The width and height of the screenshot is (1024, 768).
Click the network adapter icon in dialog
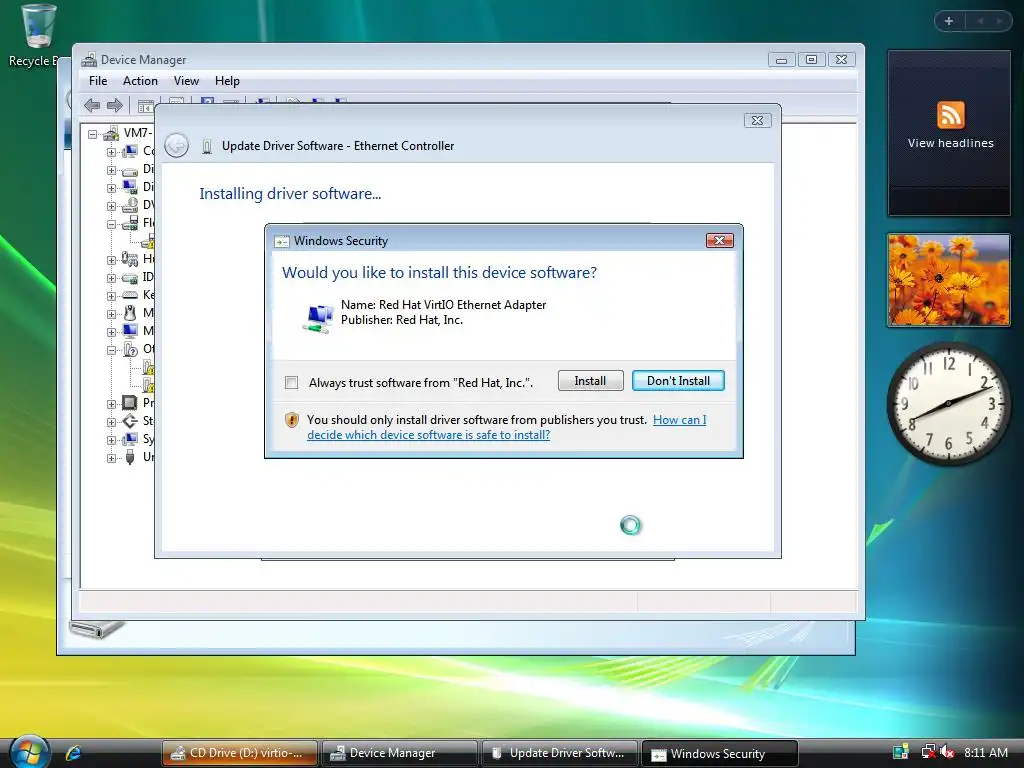(318, 319)
